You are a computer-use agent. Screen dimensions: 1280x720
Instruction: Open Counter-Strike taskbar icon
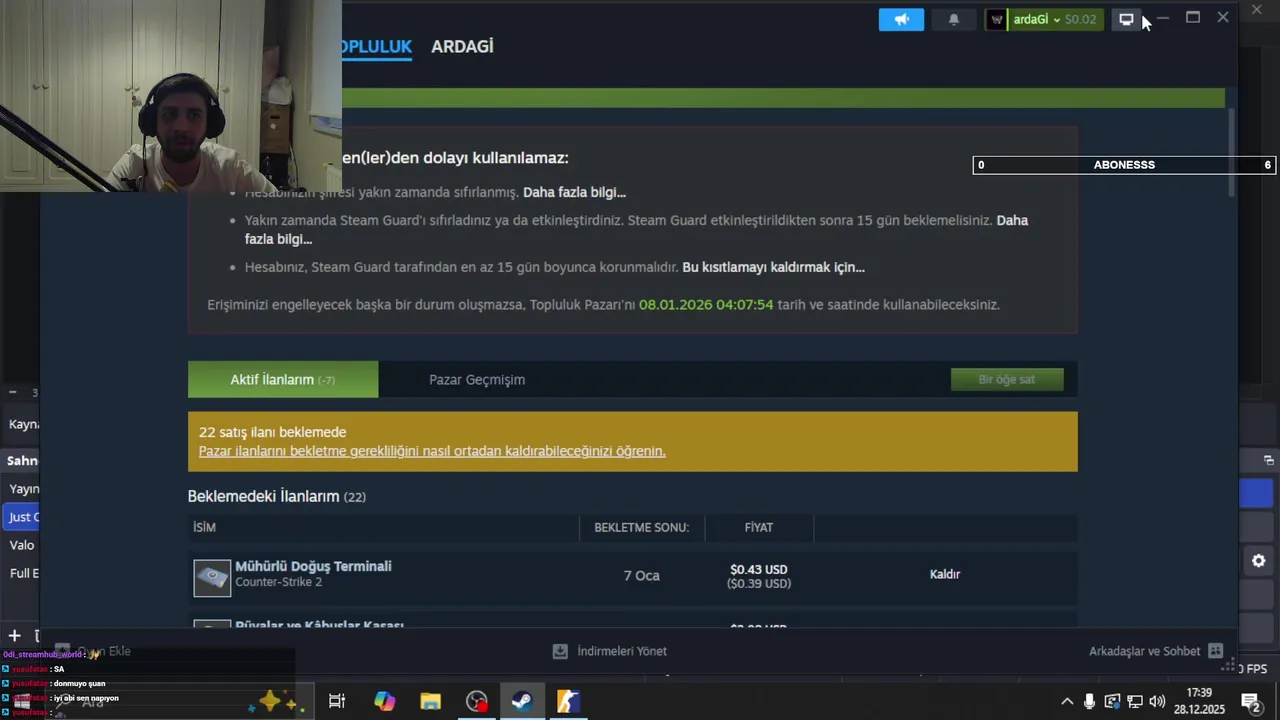pyautogui.click(x=568, y=701)
